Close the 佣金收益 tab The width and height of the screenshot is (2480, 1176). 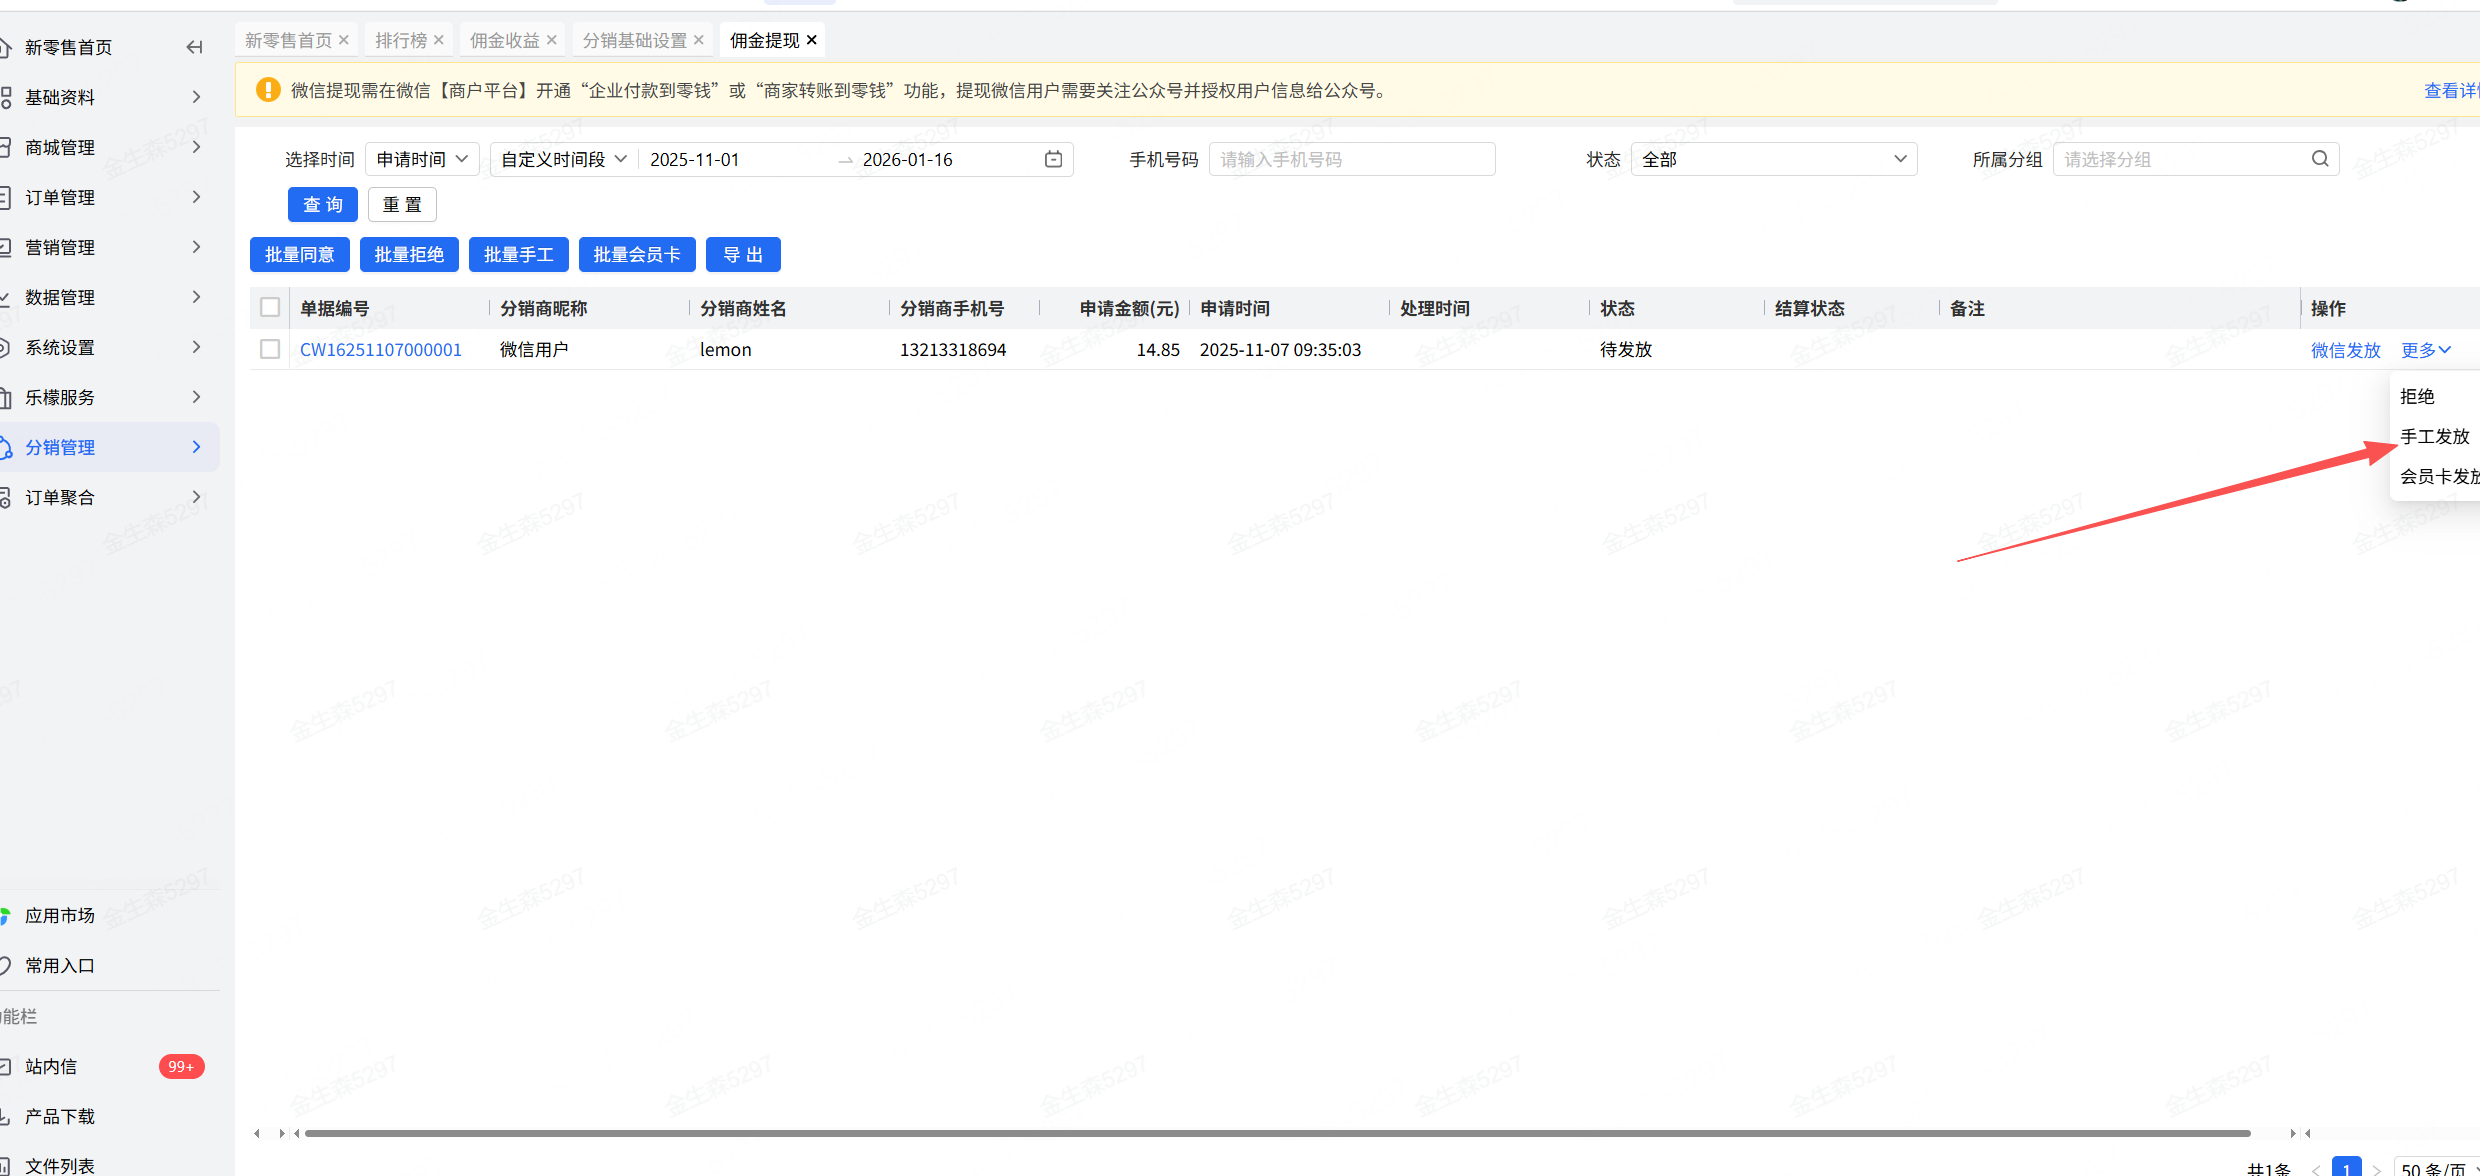coord(552,40)
